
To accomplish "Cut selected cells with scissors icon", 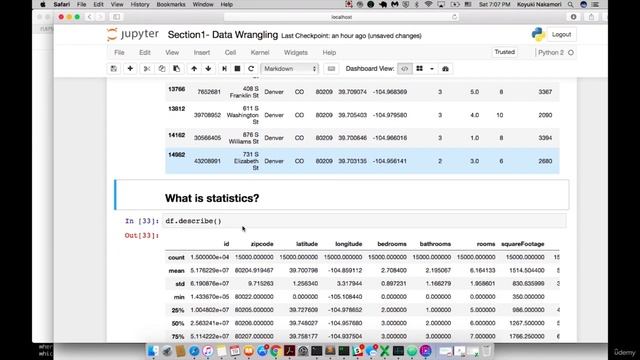I will pyautogui.click(x=147, y=69).
